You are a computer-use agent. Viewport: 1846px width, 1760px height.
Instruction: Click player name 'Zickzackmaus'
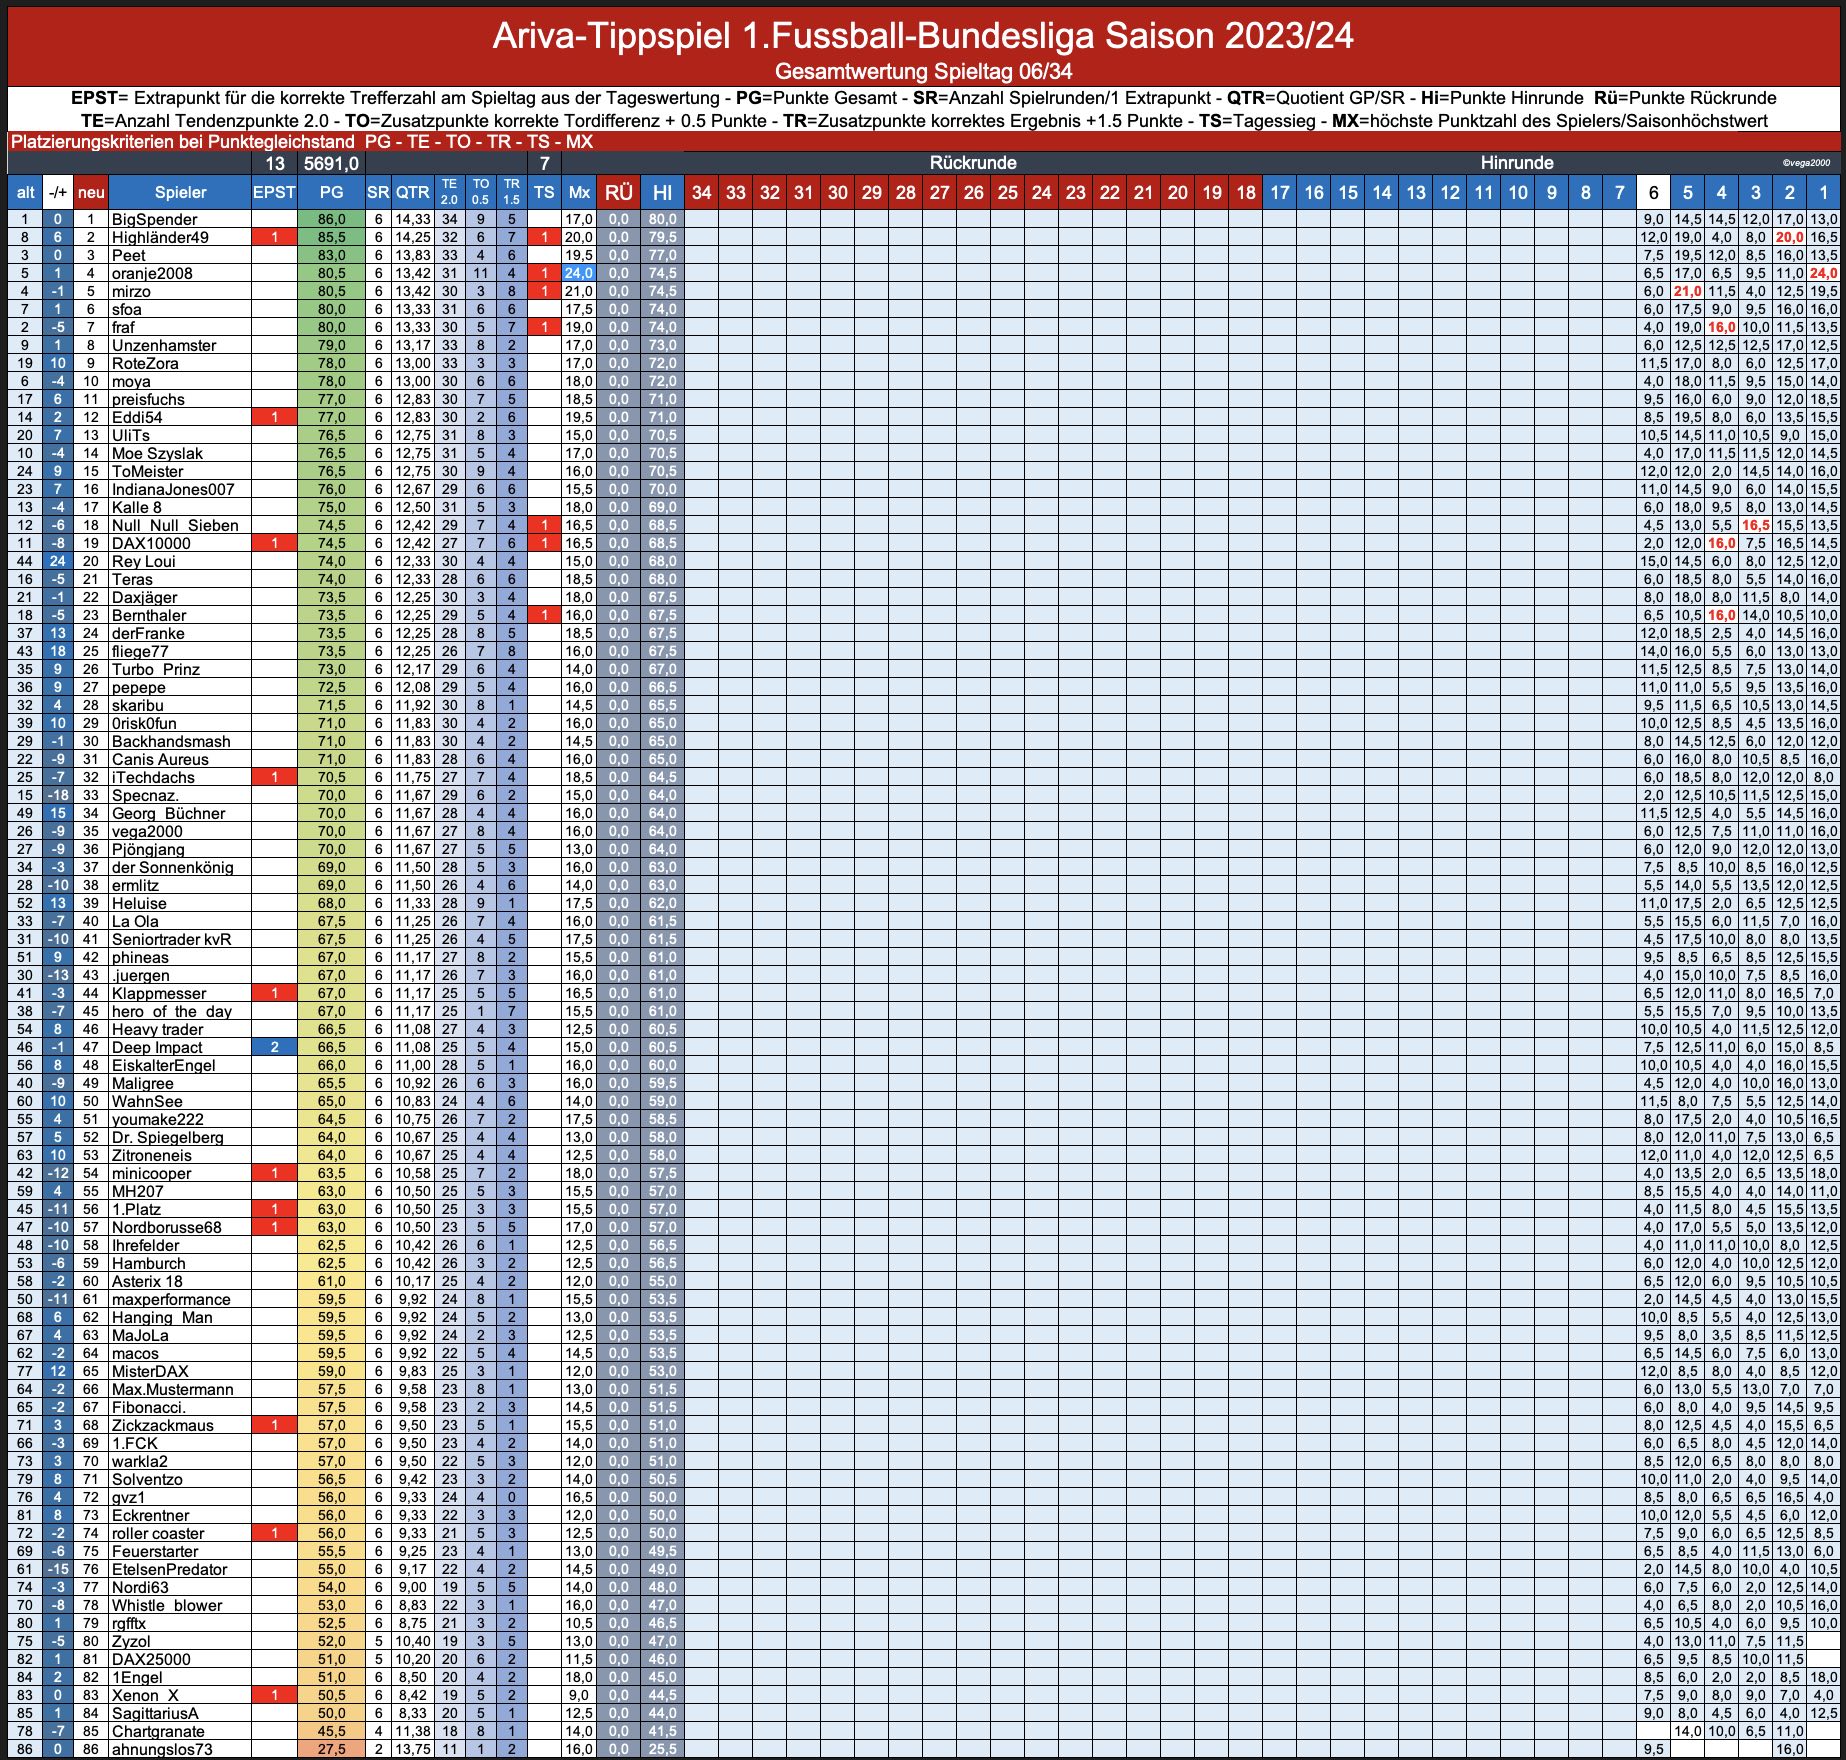[x=163, y=1425]
